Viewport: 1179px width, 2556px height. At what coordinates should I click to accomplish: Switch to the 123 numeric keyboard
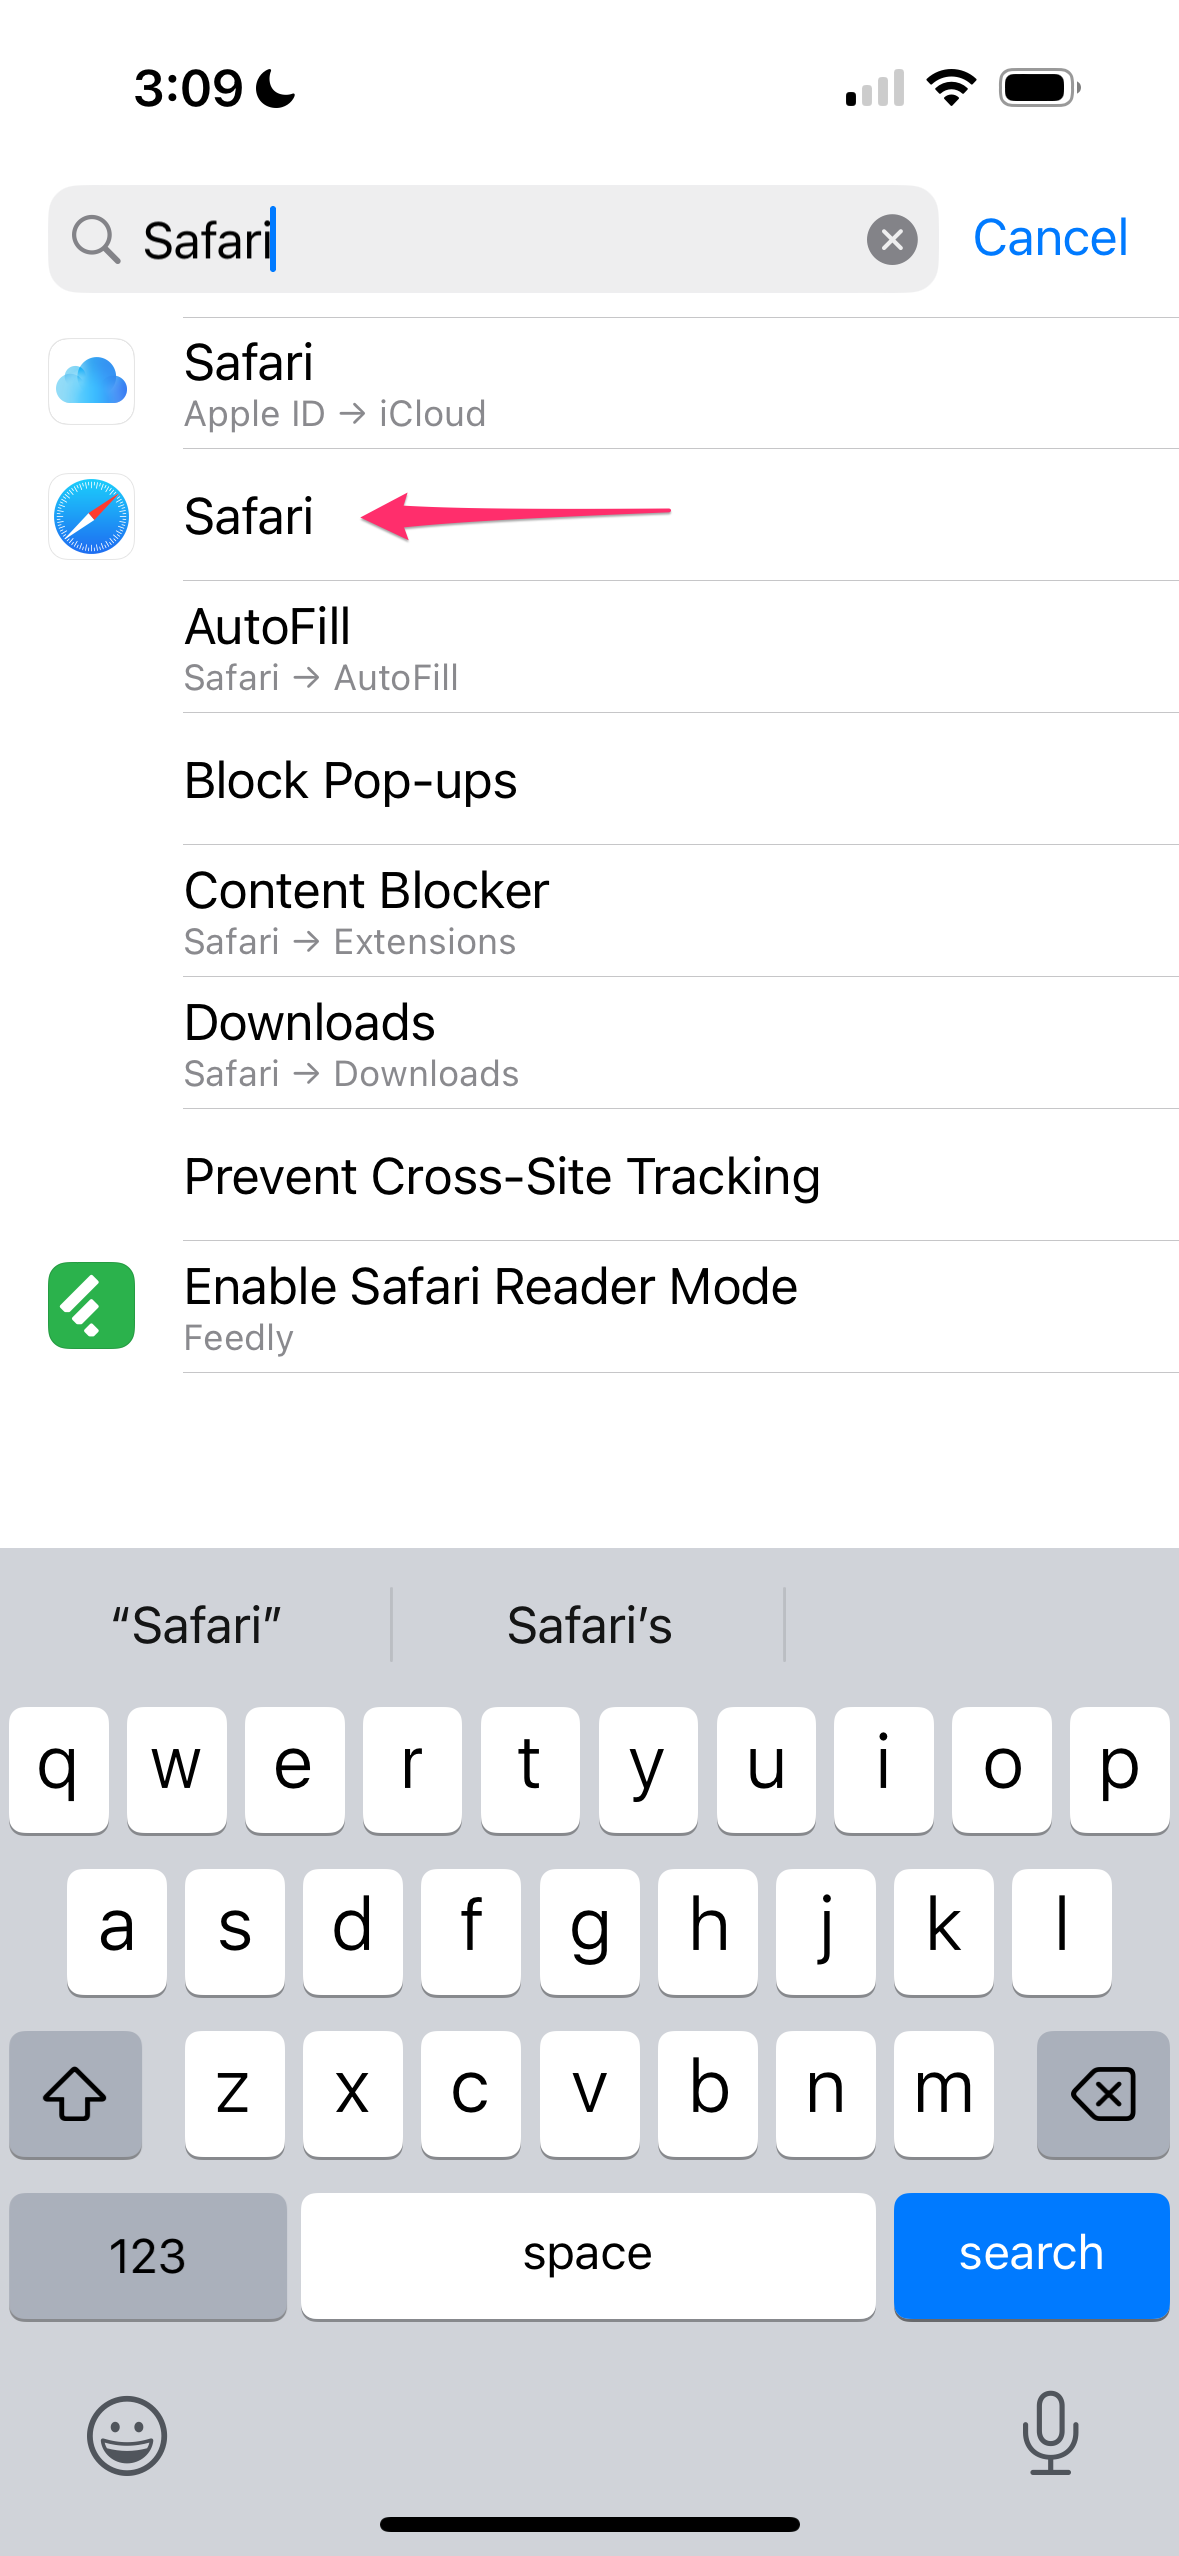[x=148, y=2256]
